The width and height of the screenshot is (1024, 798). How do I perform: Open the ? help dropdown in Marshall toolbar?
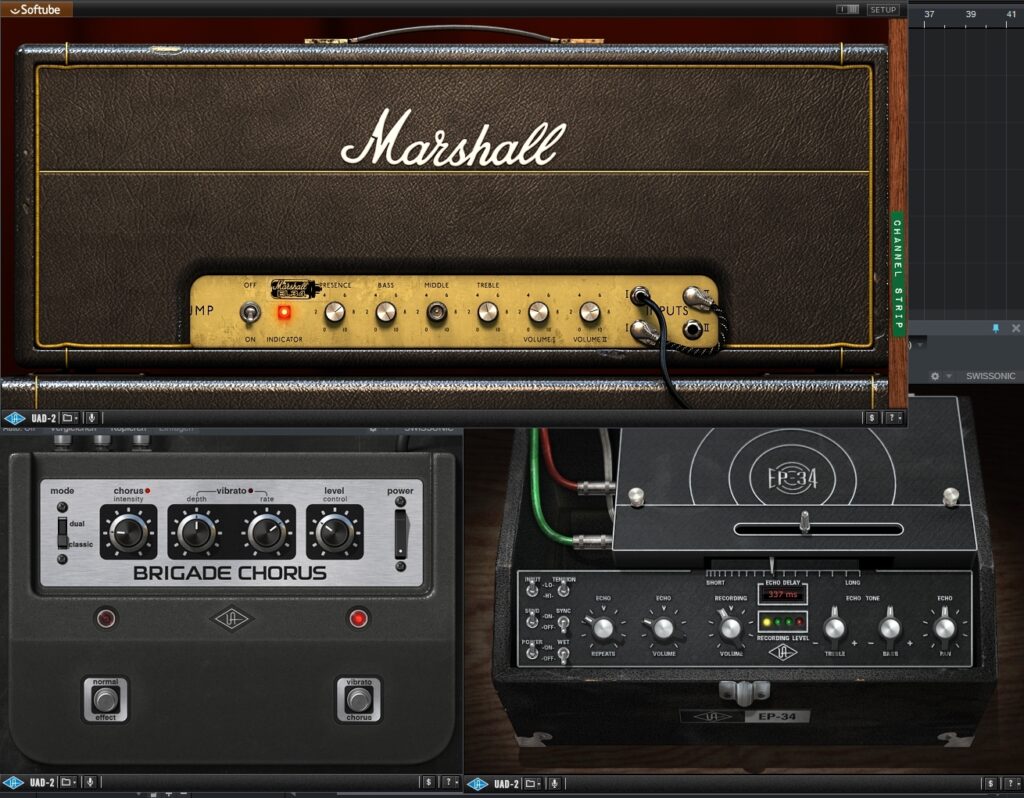tap(894, 418)
